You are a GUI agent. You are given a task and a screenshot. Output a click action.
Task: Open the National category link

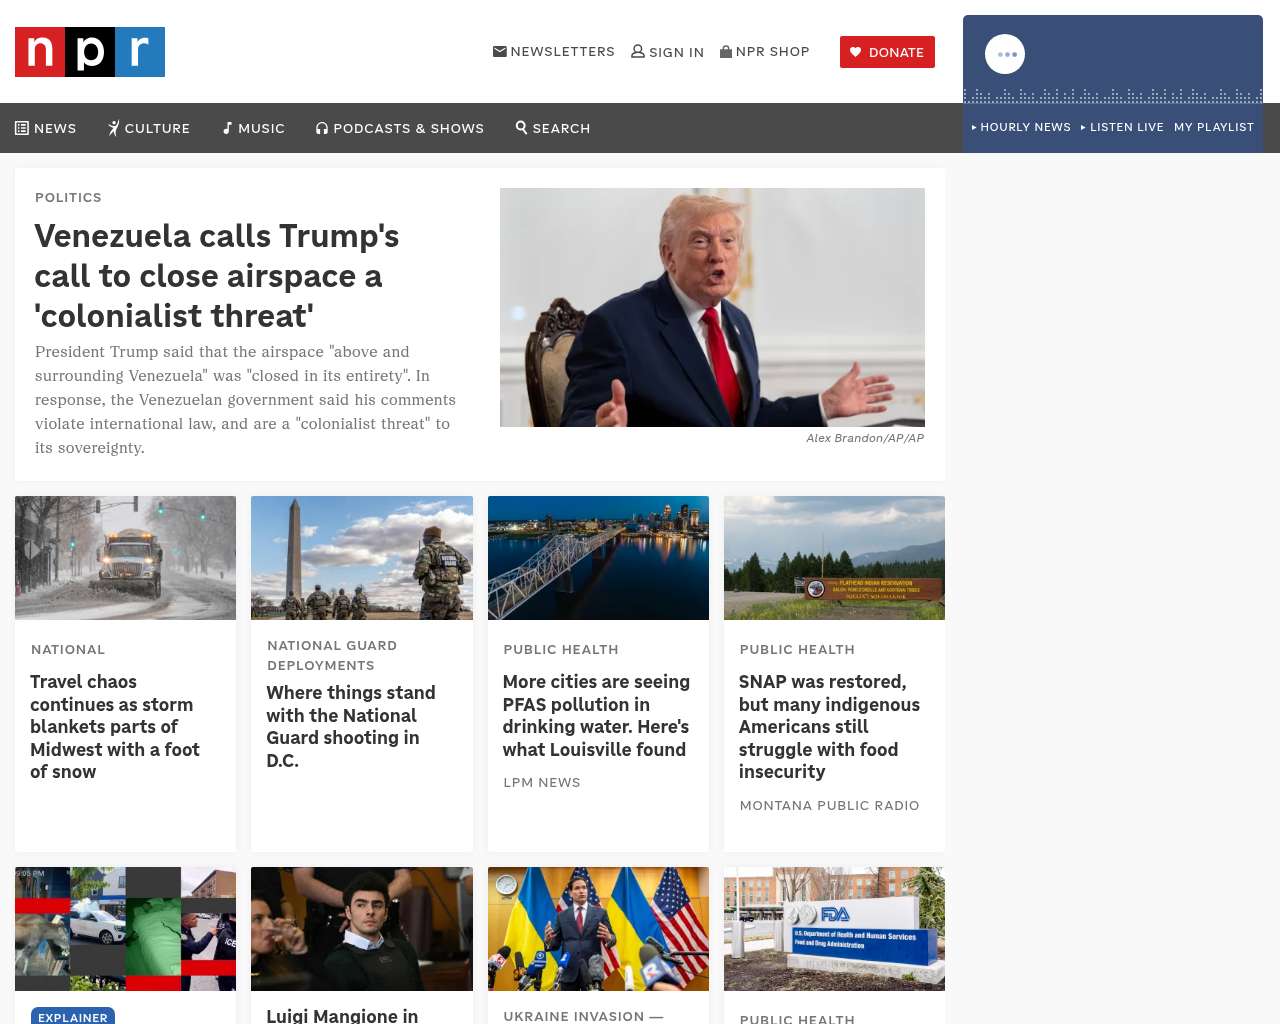pos(68,649)
